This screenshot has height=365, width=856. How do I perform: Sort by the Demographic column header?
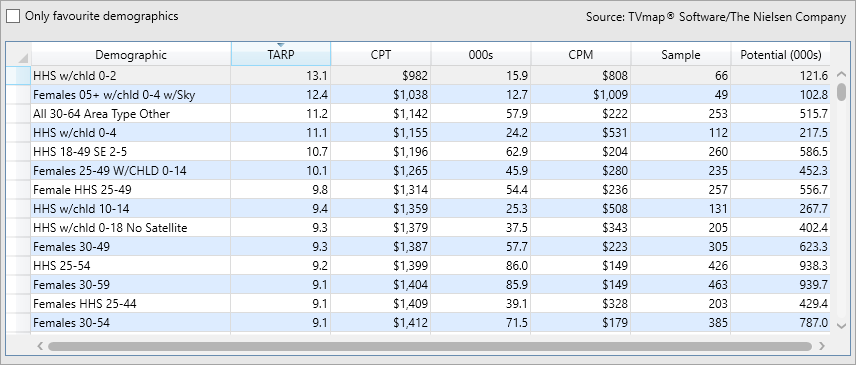(x=131, y=55)
